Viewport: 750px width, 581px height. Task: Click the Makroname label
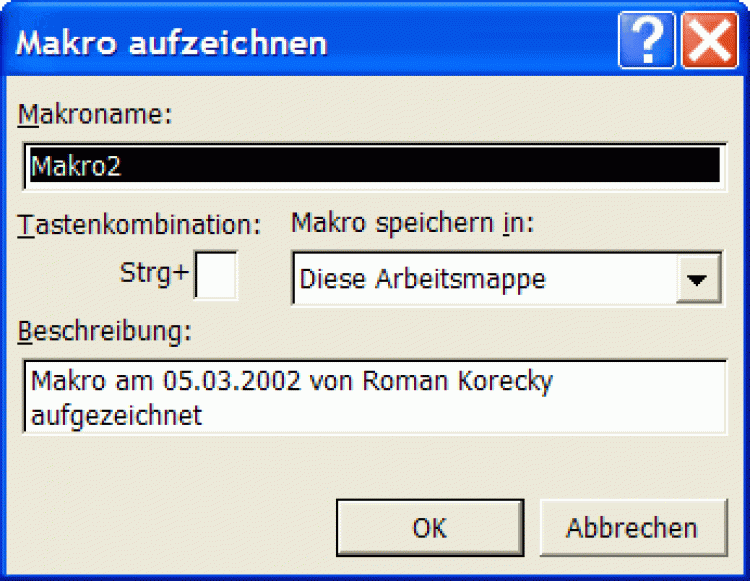[96, 114]
